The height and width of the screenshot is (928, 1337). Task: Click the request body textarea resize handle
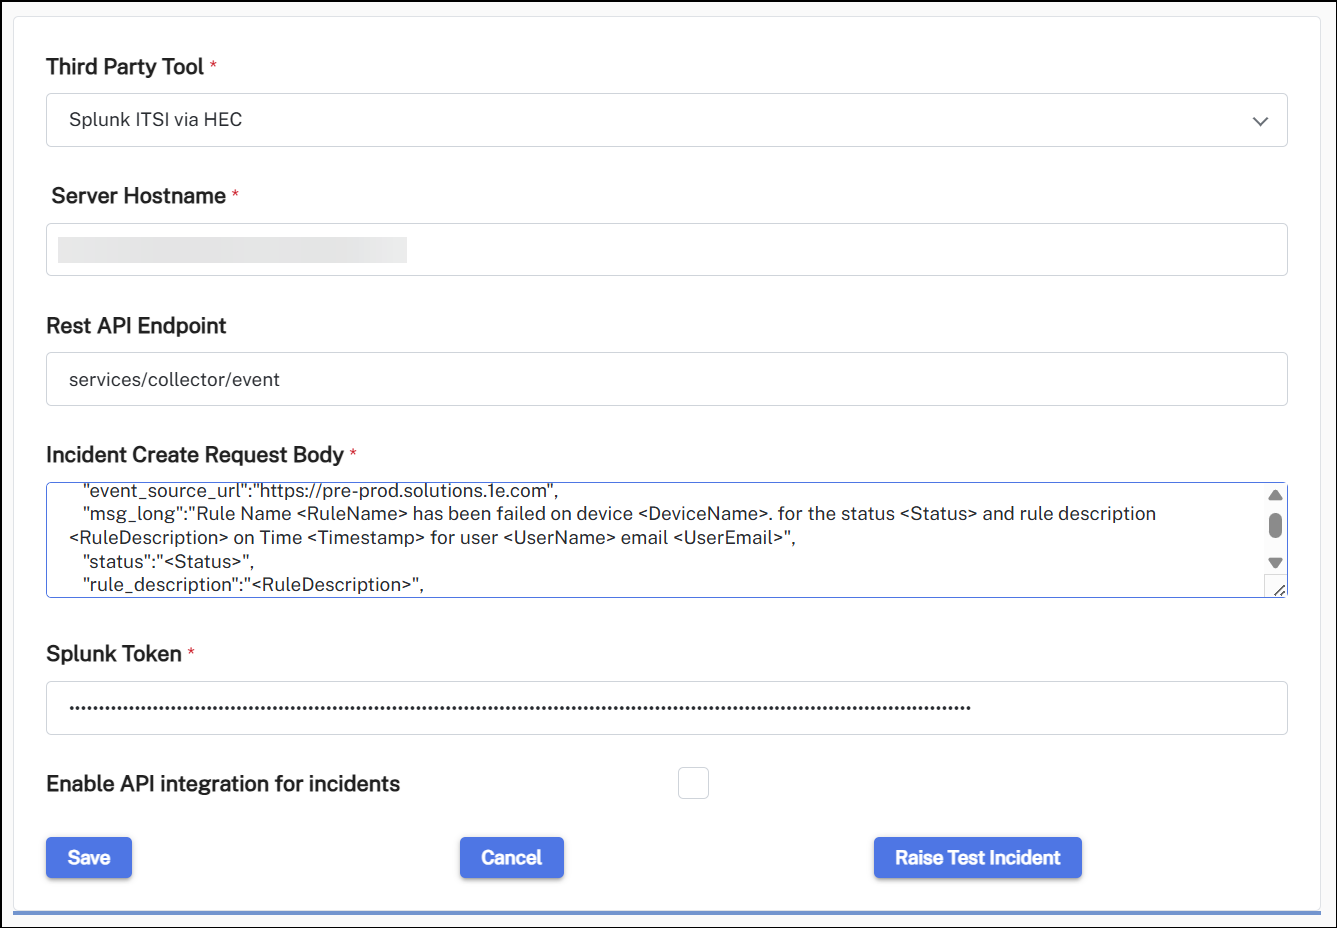point(1278,589)
